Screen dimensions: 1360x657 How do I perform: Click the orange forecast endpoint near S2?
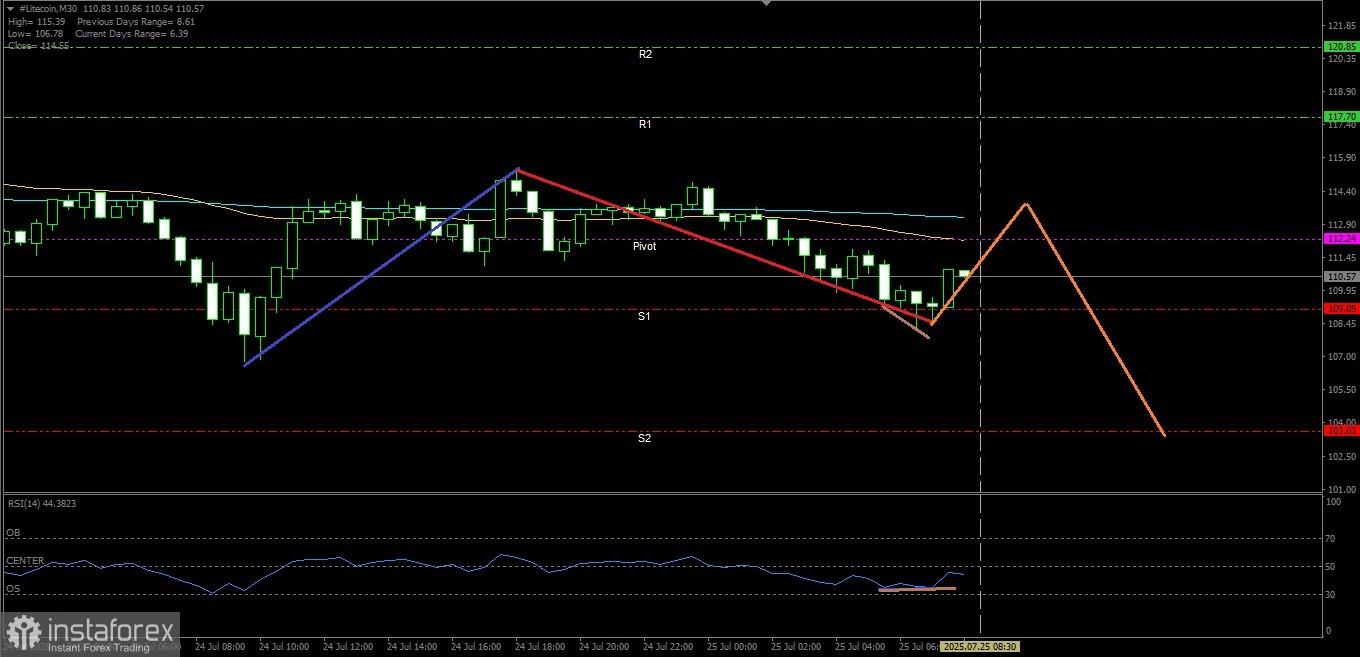1164,435
